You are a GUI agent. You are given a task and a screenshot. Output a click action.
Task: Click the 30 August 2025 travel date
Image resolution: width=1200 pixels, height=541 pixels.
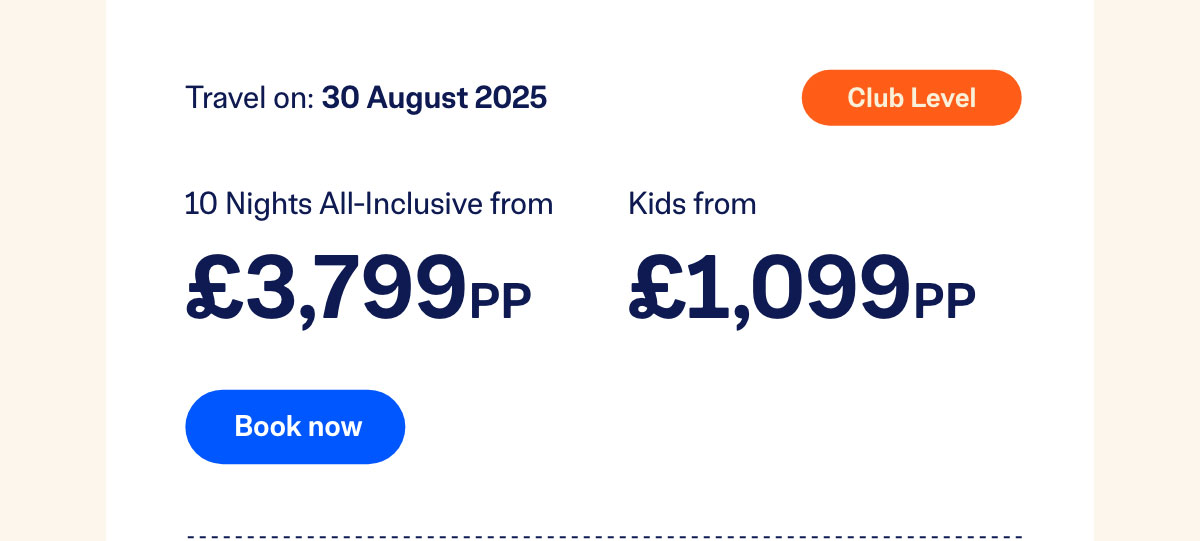point(434,98)
